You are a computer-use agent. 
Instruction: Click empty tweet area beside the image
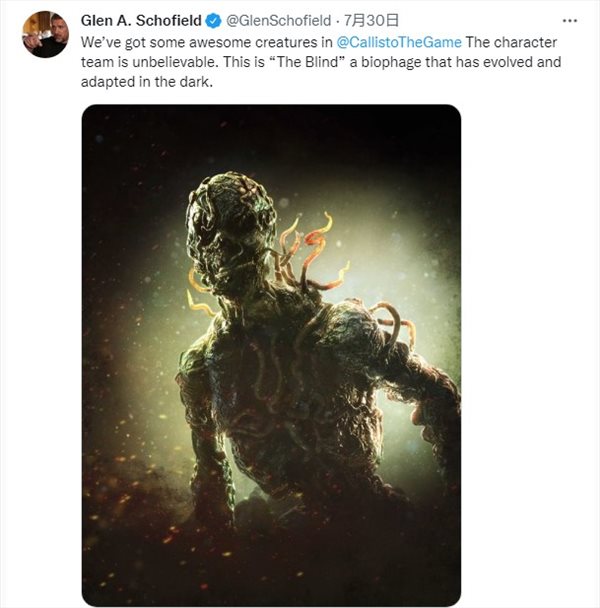(527, 349)
